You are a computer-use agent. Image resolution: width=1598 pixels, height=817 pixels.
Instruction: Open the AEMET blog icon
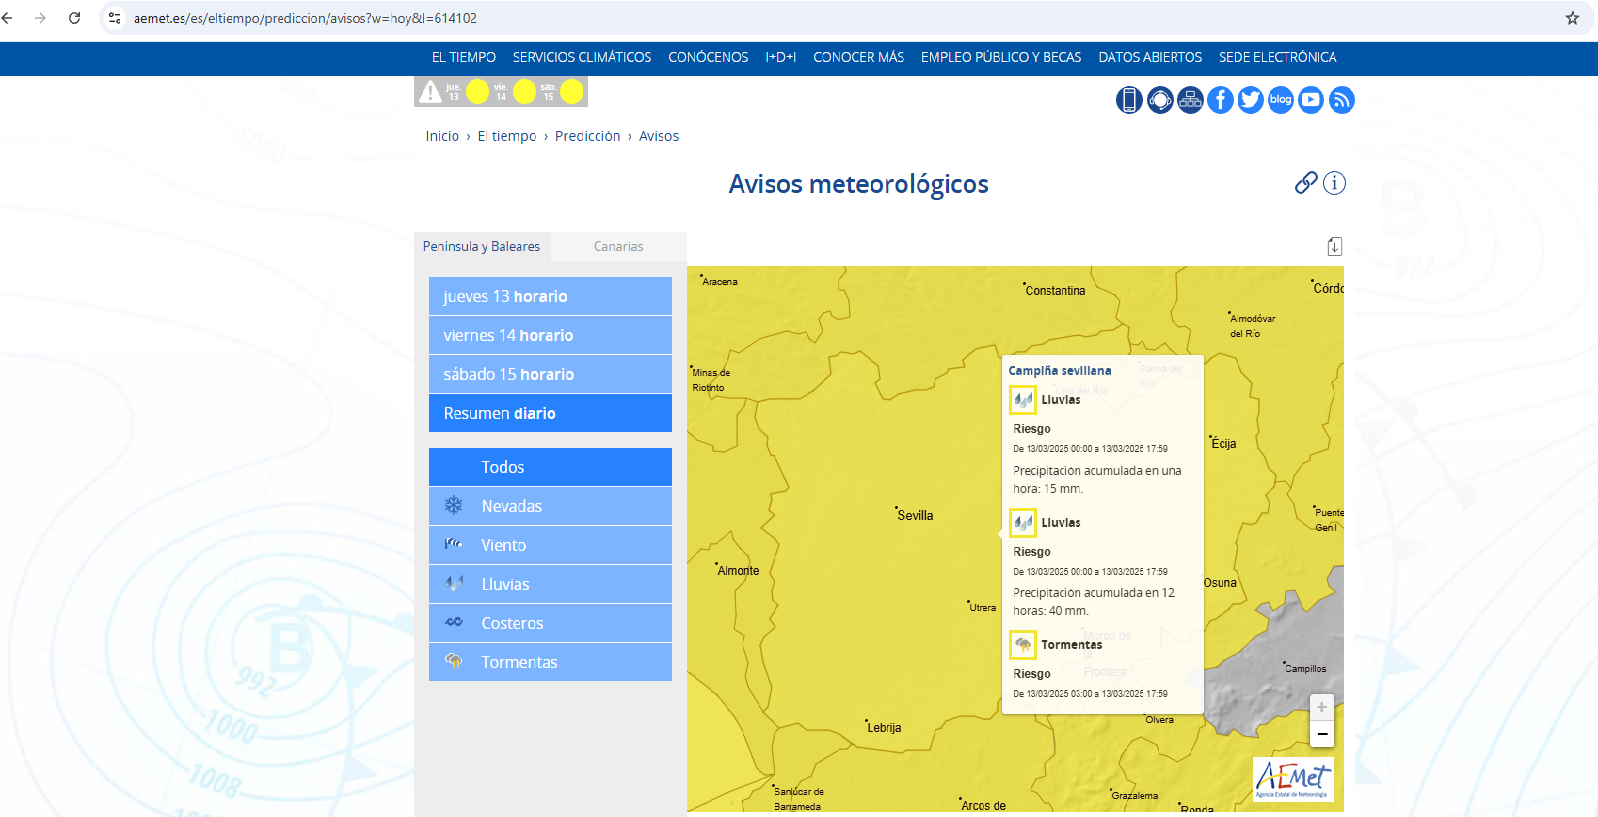(1281, 100)
